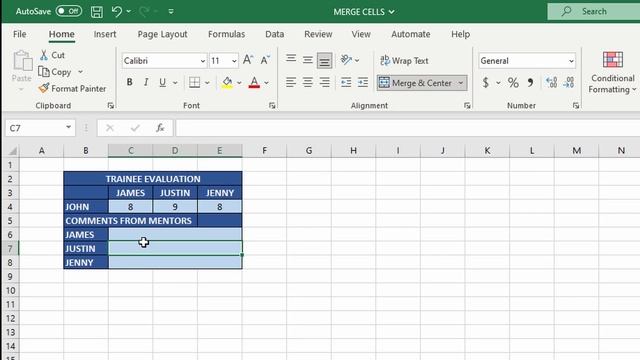This screenshot has height=360, width=640.
Task: Decrease Decimal places
Action: point(569,83)
